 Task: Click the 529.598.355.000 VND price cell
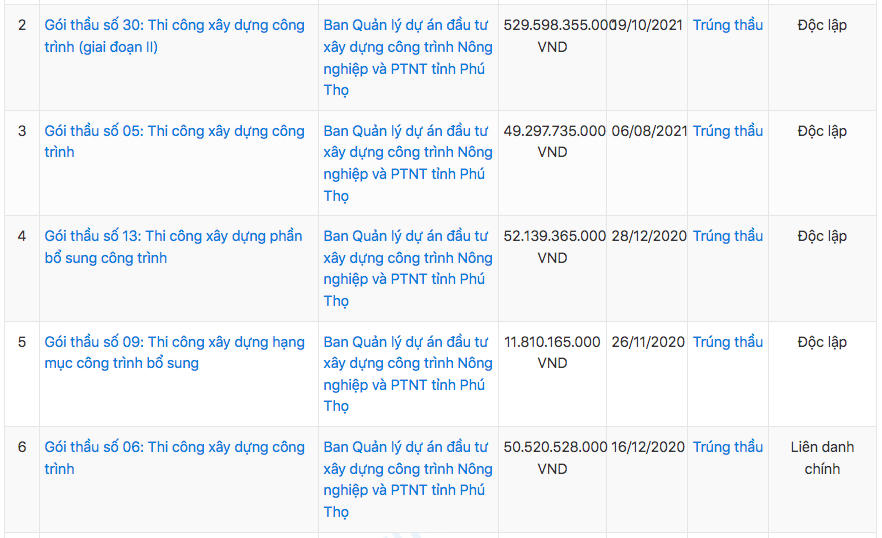pyautogui.click(x=552, y=36)
